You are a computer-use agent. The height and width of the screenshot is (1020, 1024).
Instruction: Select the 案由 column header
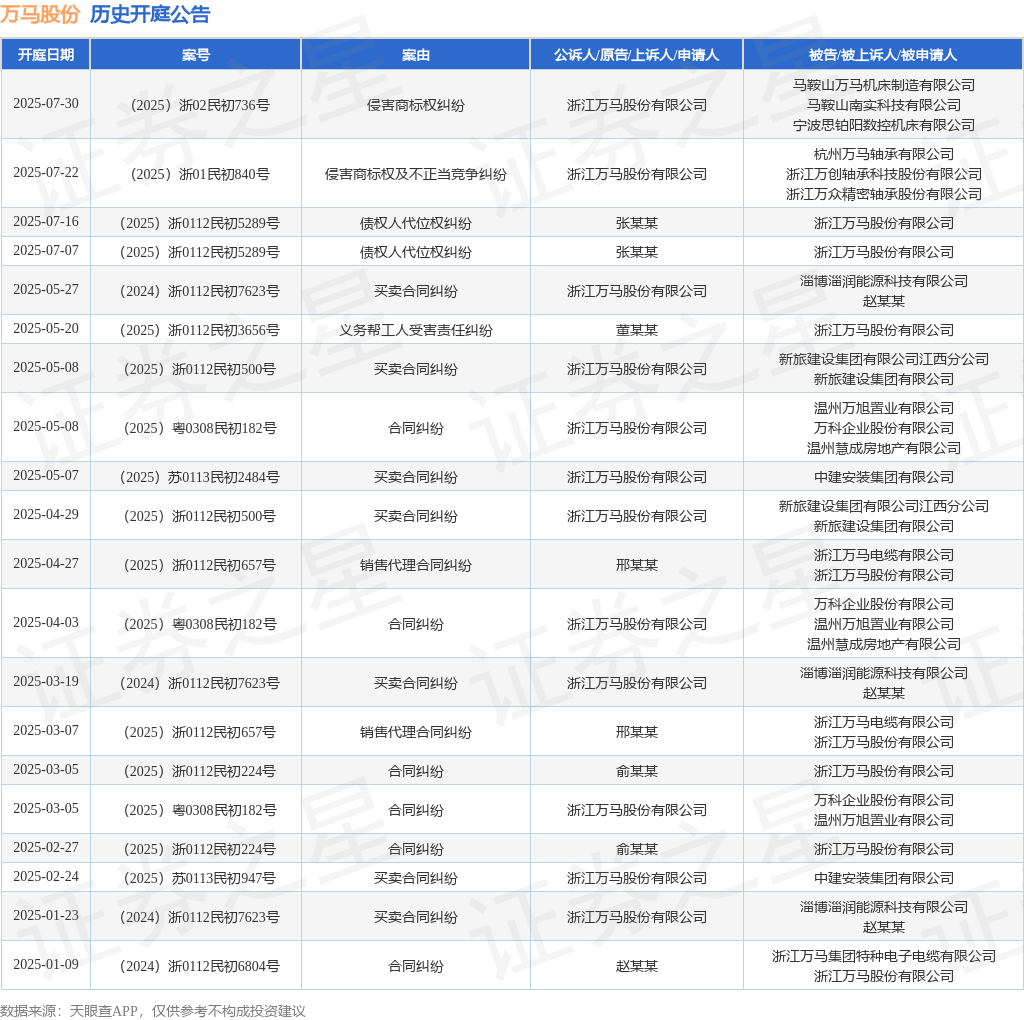pyautogui.click(x=415, y=55)
